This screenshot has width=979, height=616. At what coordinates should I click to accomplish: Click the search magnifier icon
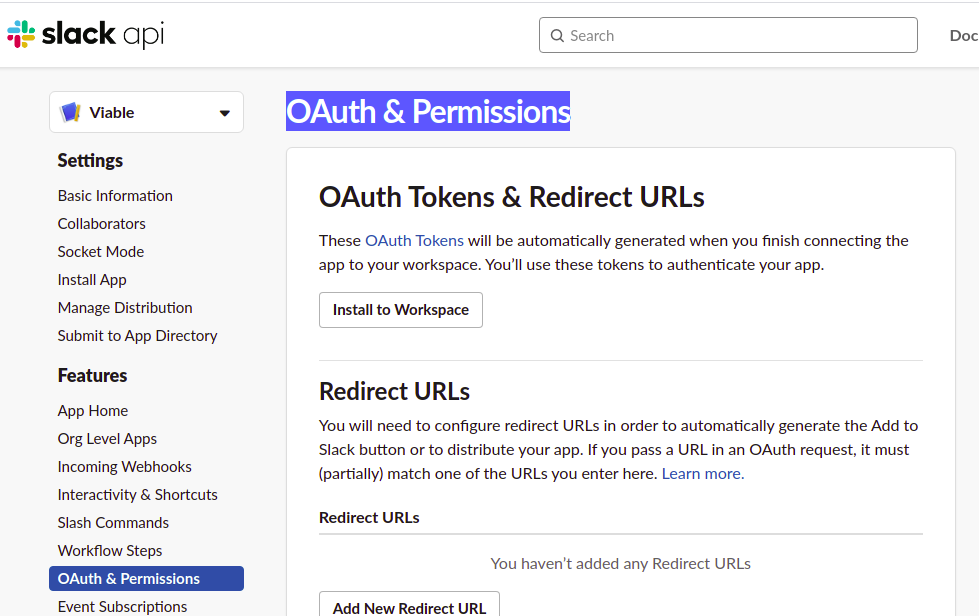point(558,35)
